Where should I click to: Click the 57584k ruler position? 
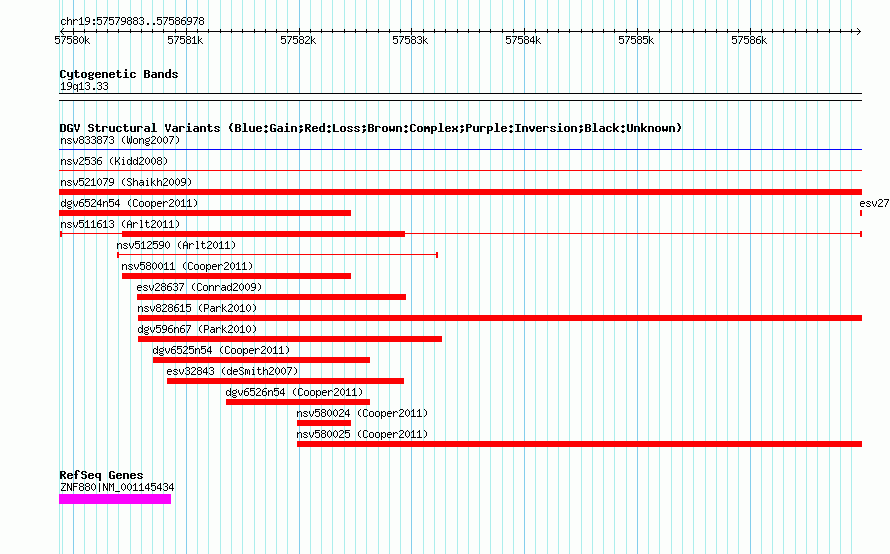(523, 40)
